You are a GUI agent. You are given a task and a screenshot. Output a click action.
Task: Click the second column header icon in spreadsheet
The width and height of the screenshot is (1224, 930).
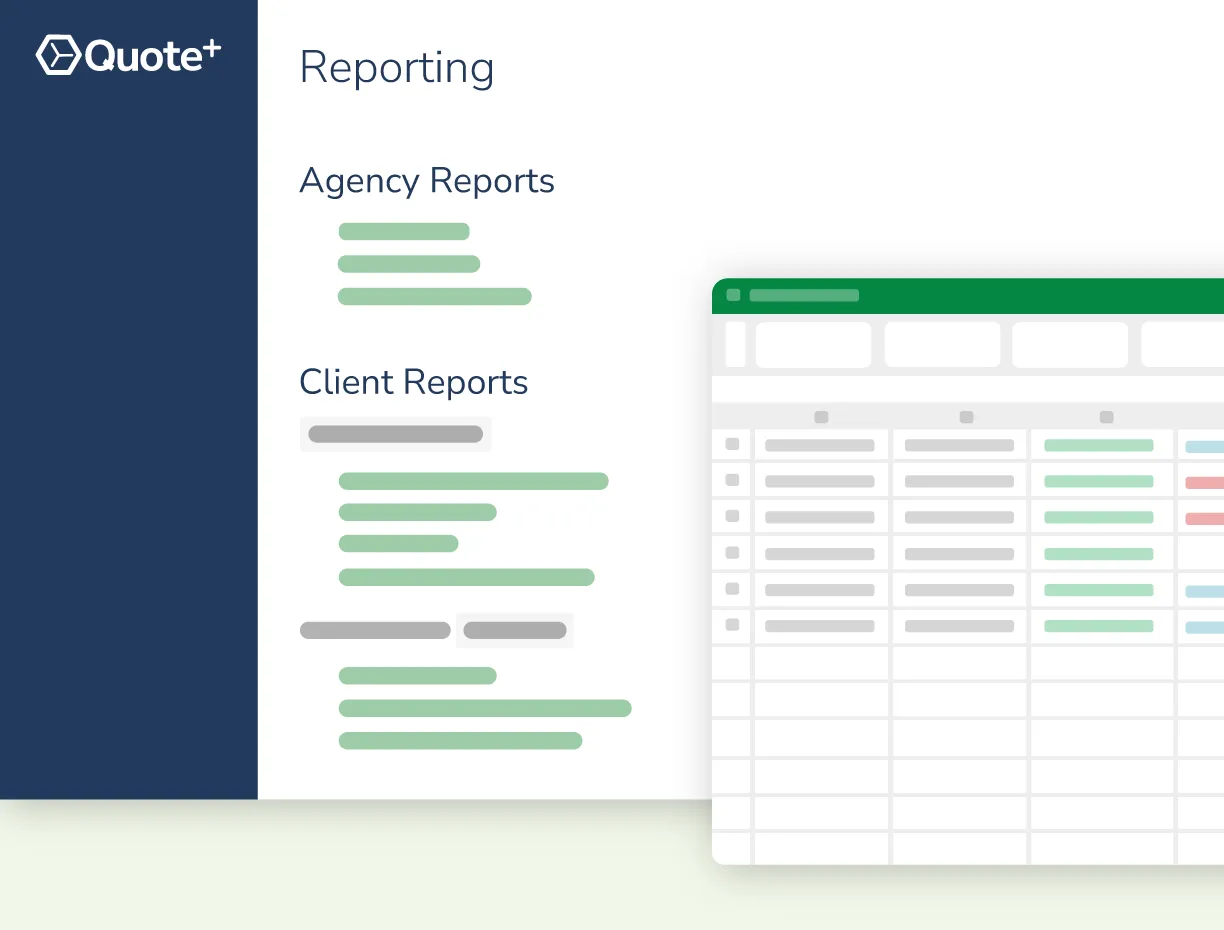tap(966, 417)
